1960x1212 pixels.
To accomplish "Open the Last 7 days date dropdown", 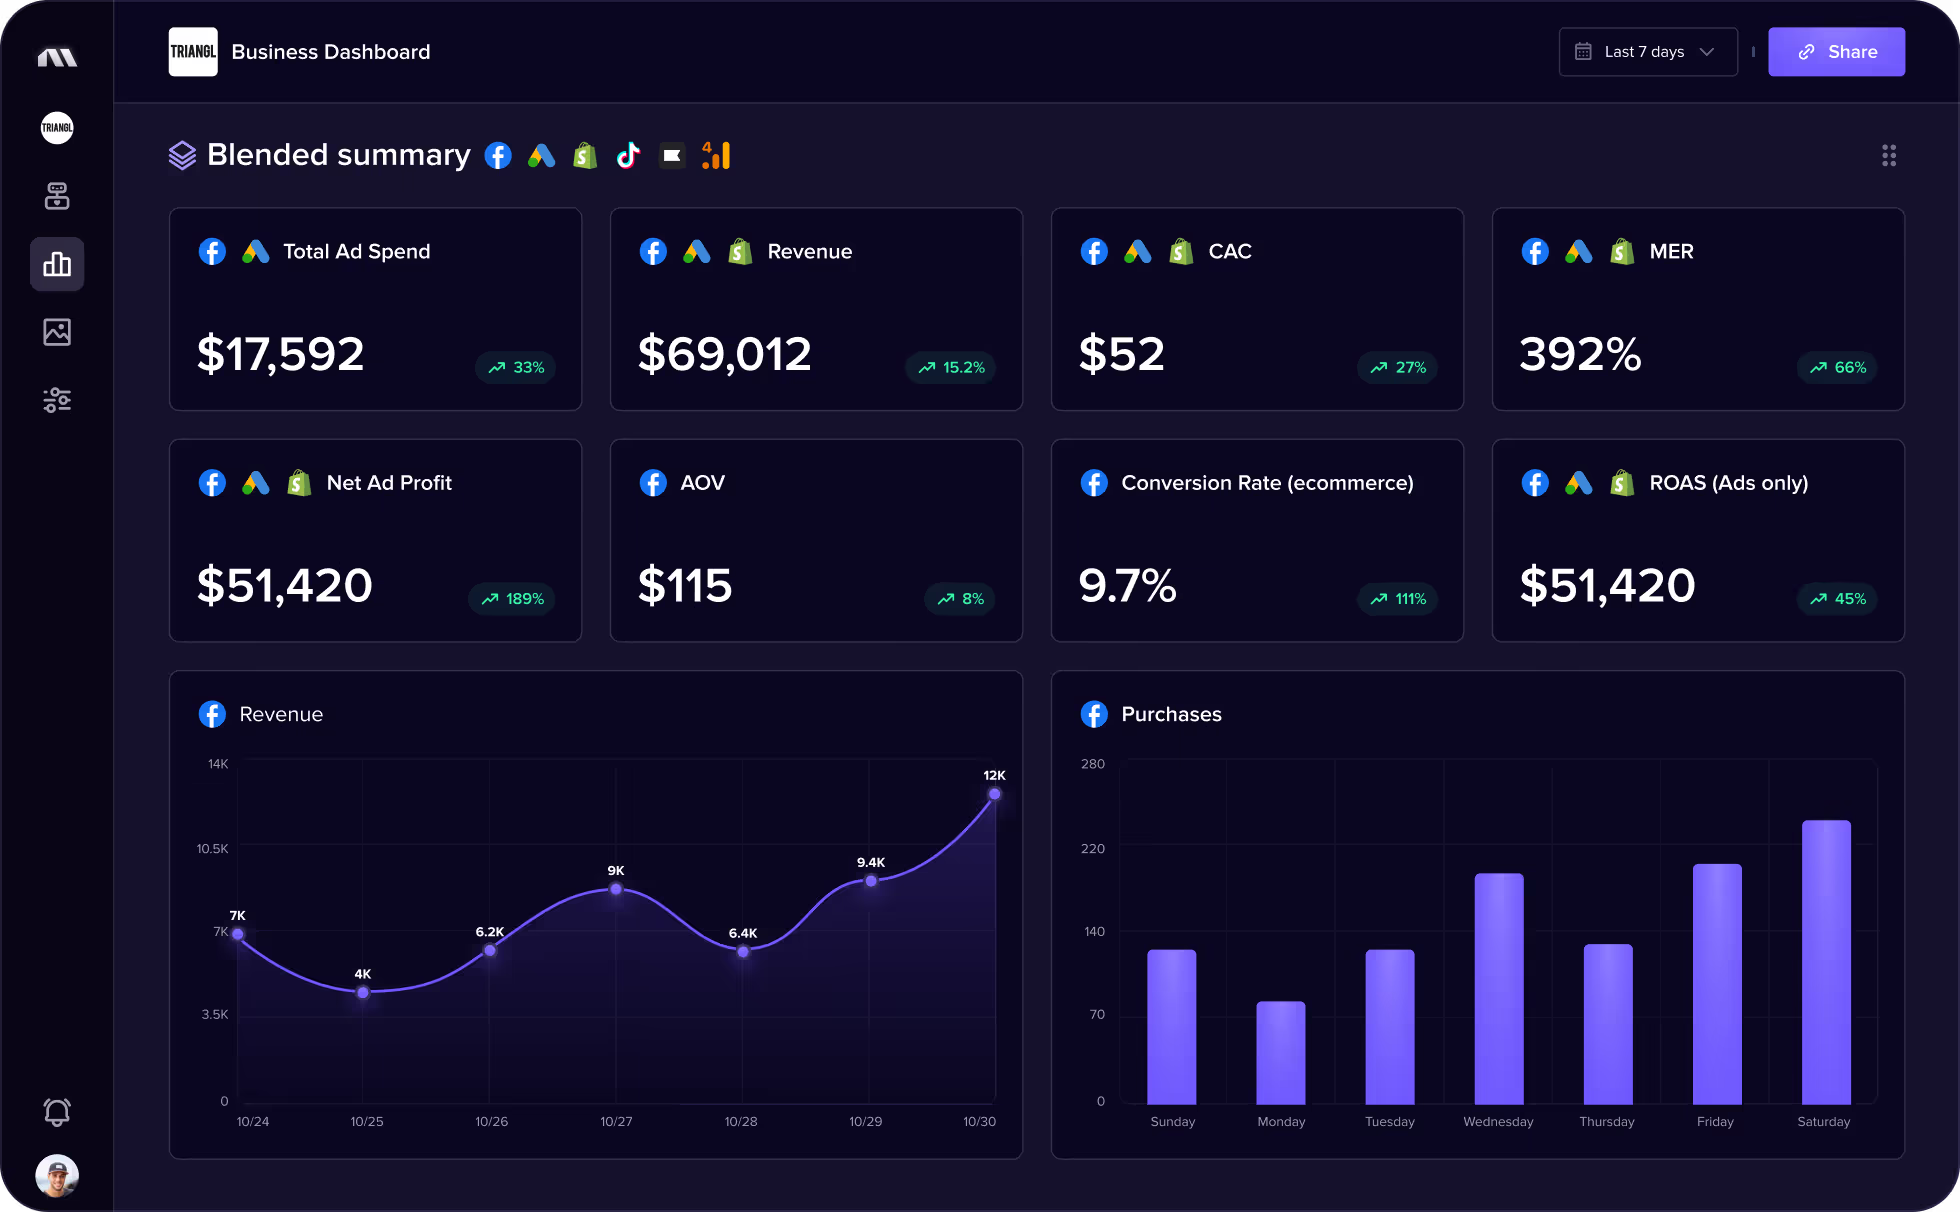I will pos(1648,52).
